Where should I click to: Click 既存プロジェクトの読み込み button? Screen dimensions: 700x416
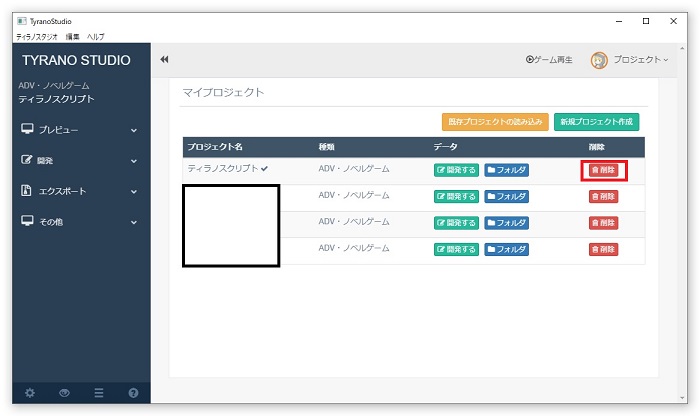(495, 122)
